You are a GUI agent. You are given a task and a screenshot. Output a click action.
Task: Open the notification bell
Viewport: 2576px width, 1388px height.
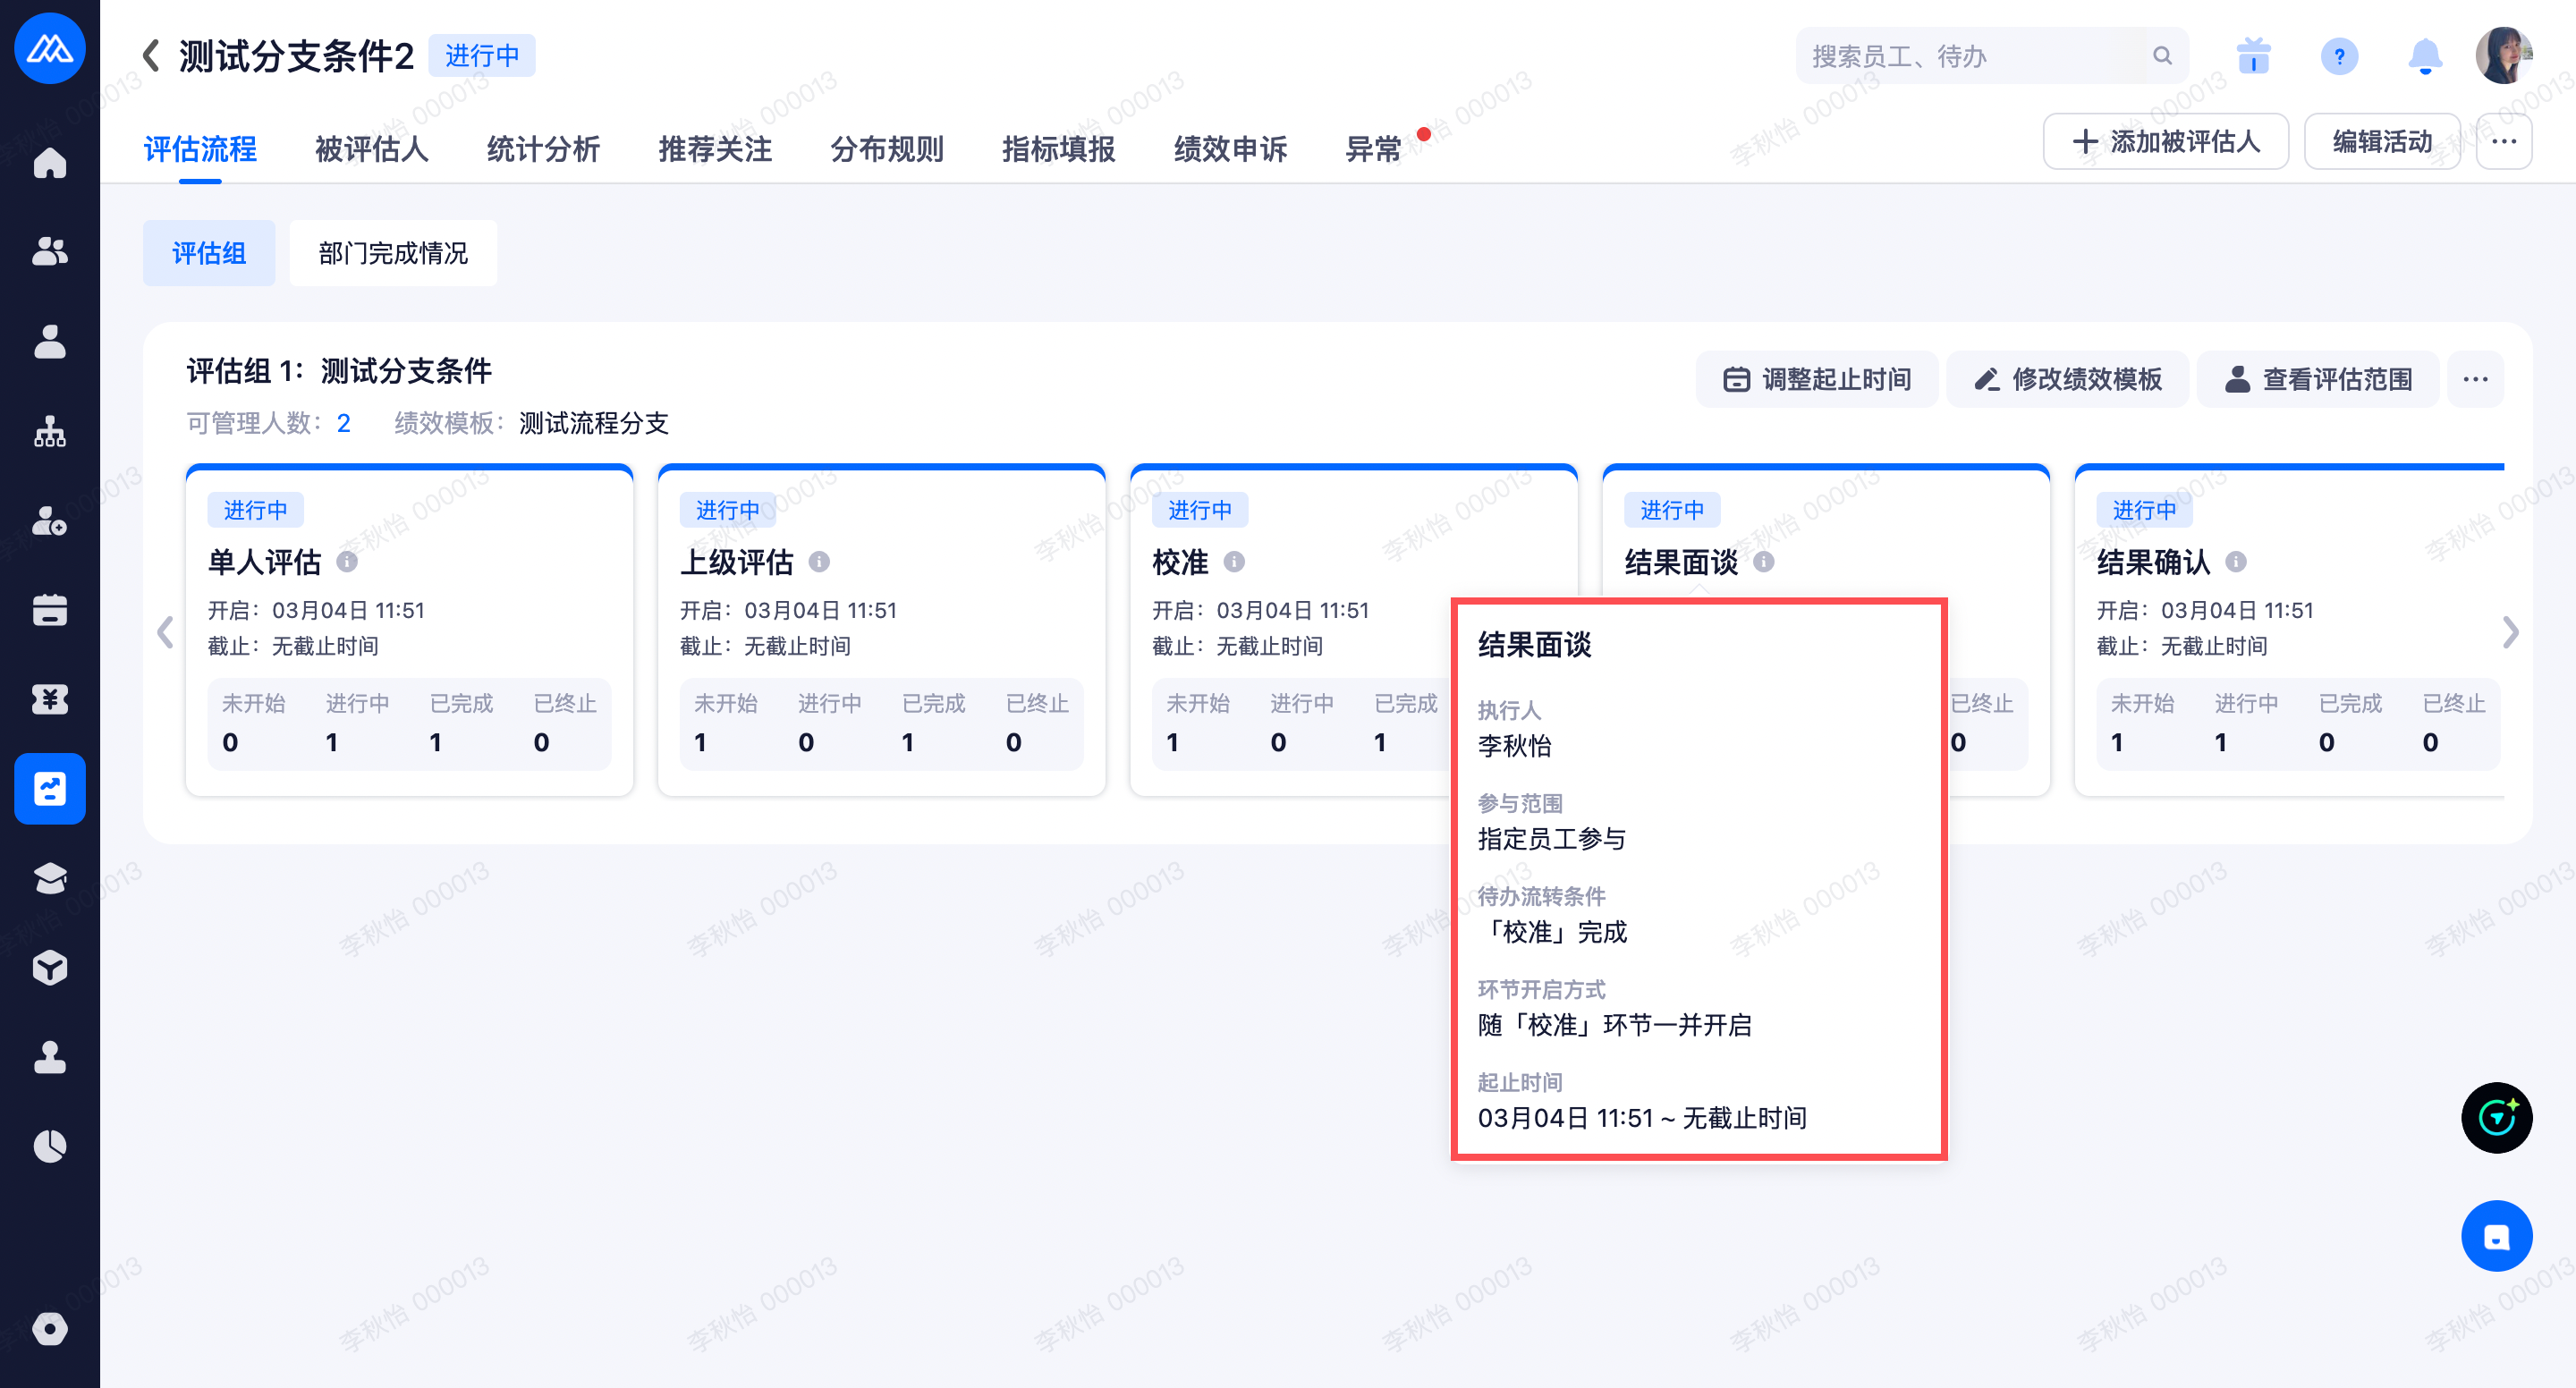tap(2425, 56)
